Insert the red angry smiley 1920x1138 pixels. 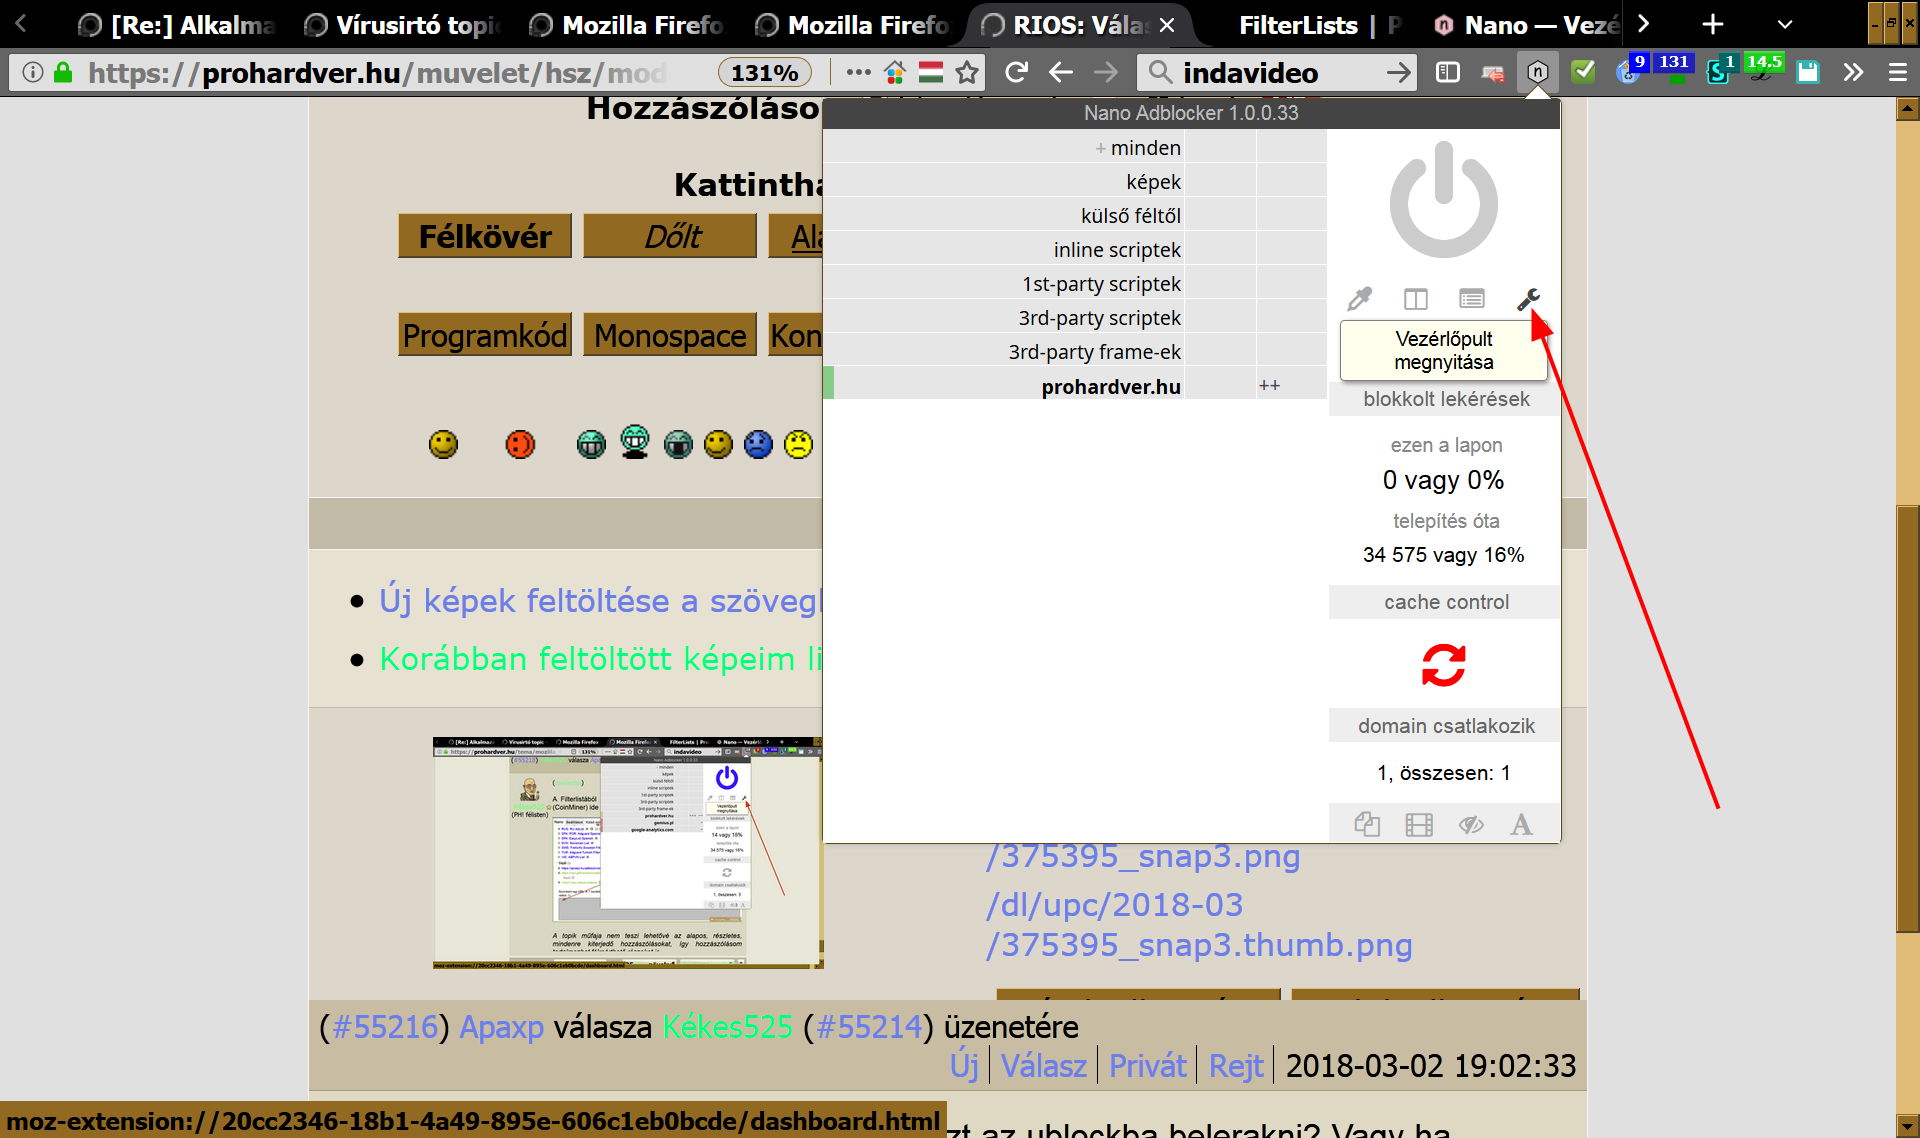520,444
